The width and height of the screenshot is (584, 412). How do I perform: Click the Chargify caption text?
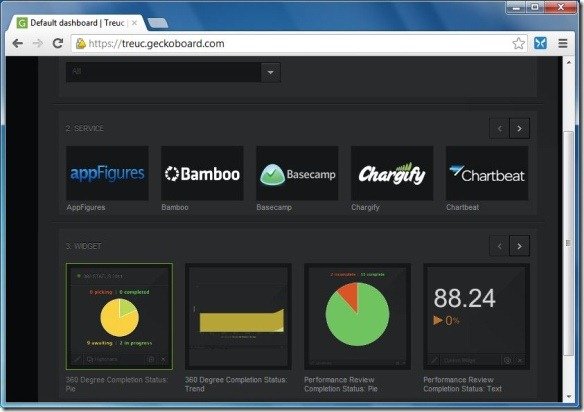tap(365, 207)
